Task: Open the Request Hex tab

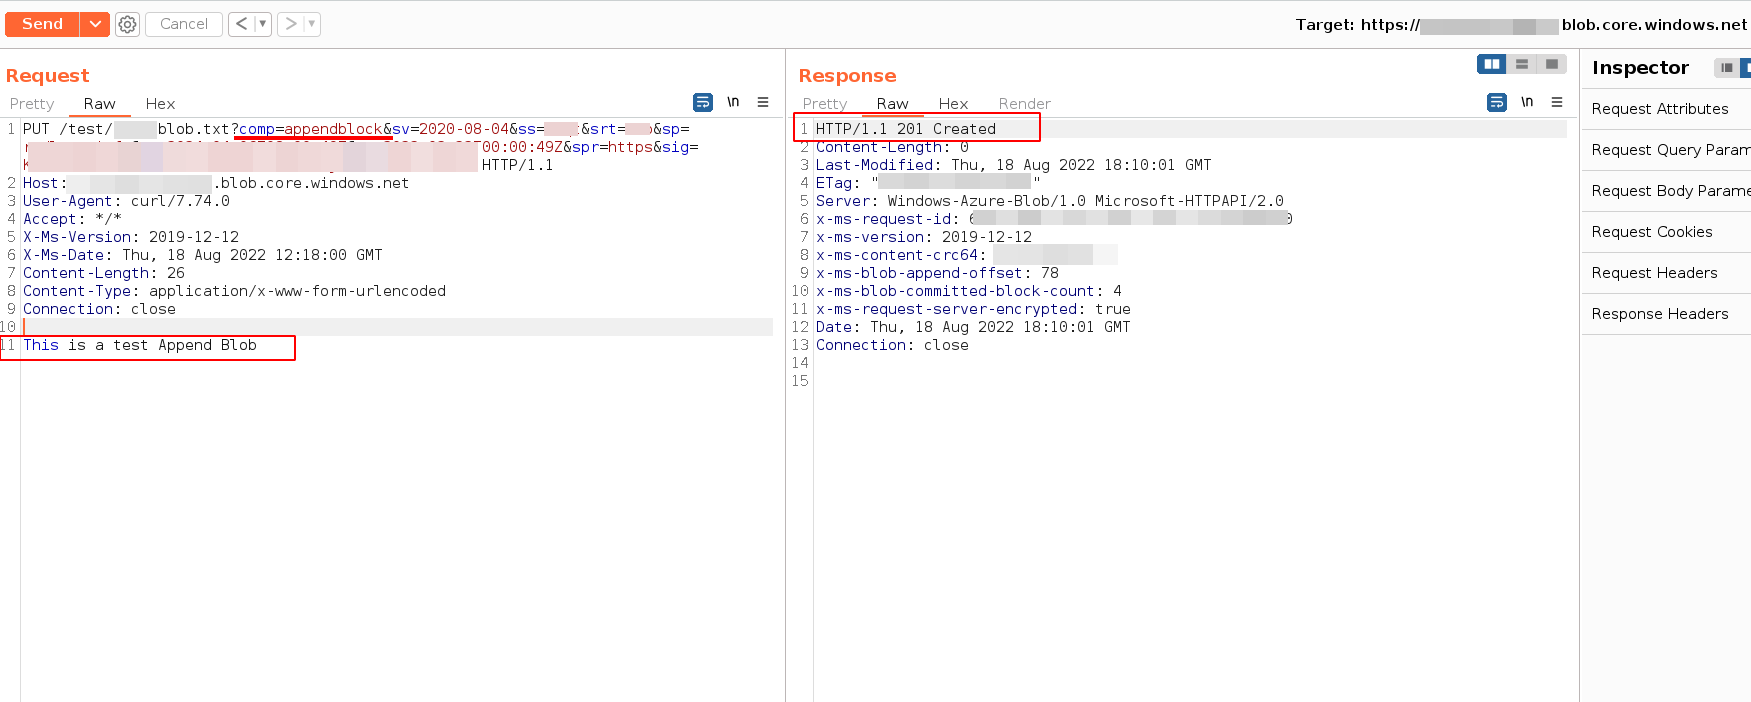Action: click(160, 104)
